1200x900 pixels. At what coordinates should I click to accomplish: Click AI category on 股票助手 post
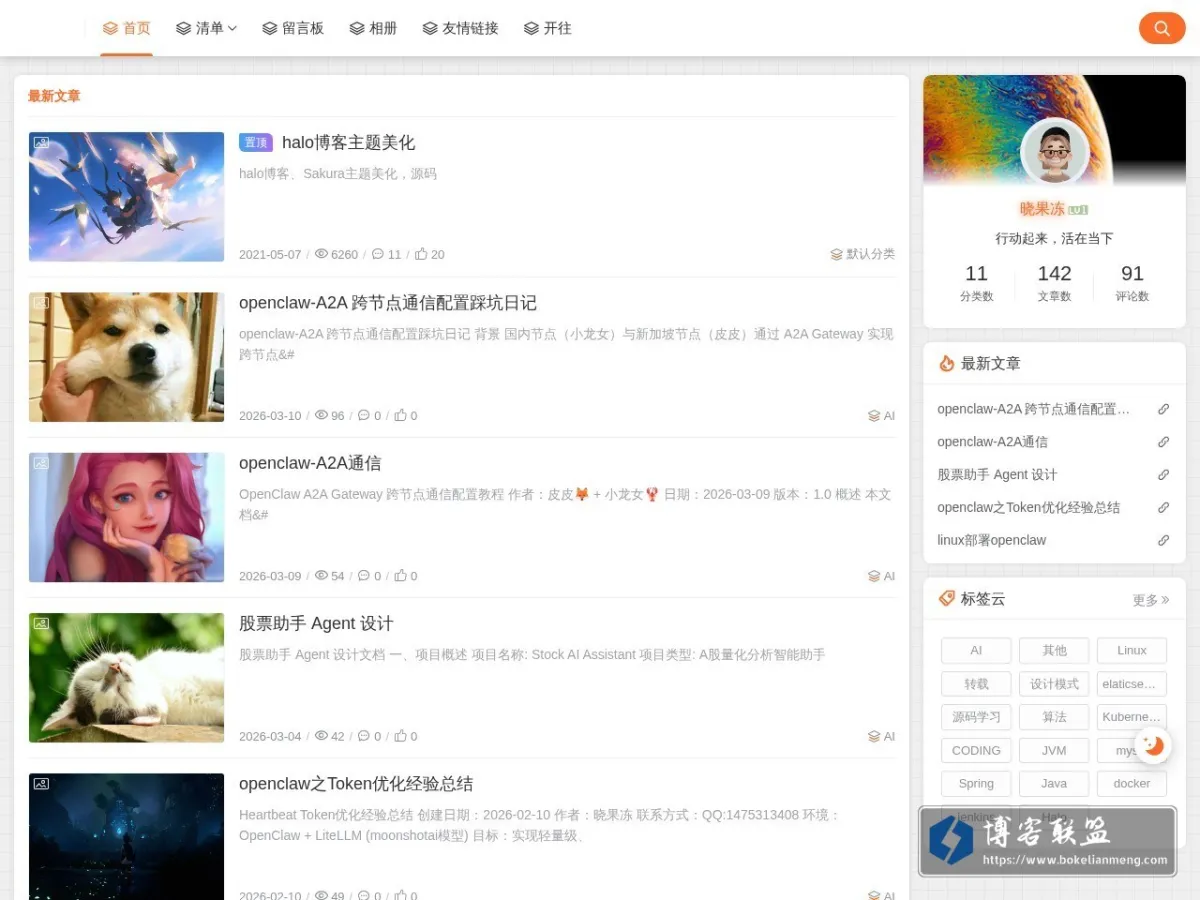point(881,736)
